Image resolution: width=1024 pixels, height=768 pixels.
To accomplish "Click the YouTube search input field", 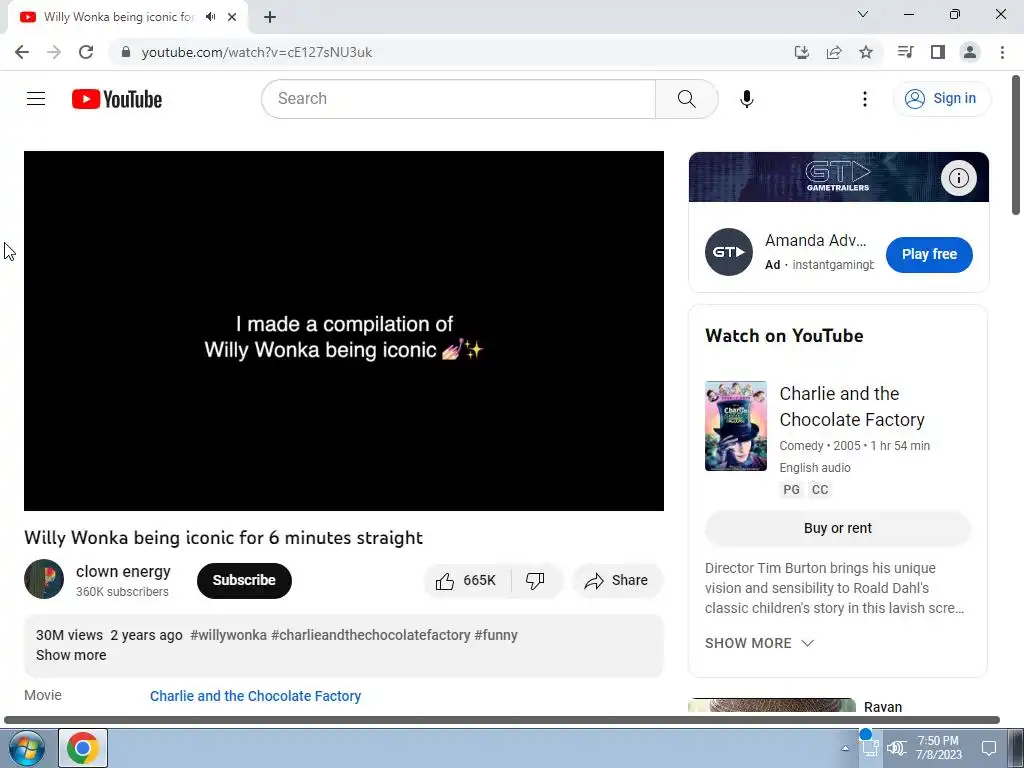I will pos(458,99).
